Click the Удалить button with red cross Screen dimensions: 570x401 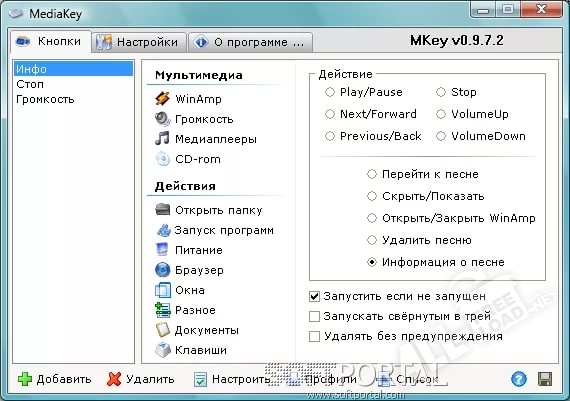[x=141, y=379]
